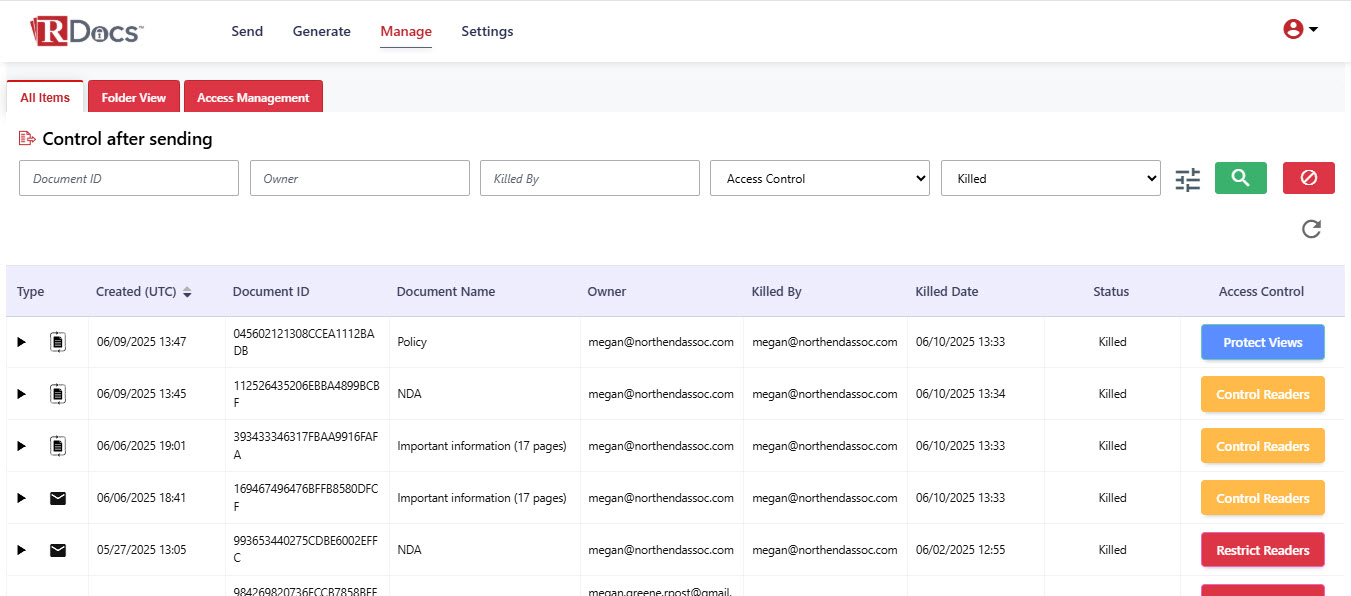Go to the Settings menu
1351x596 pixels.
click(x=487, y=31)
